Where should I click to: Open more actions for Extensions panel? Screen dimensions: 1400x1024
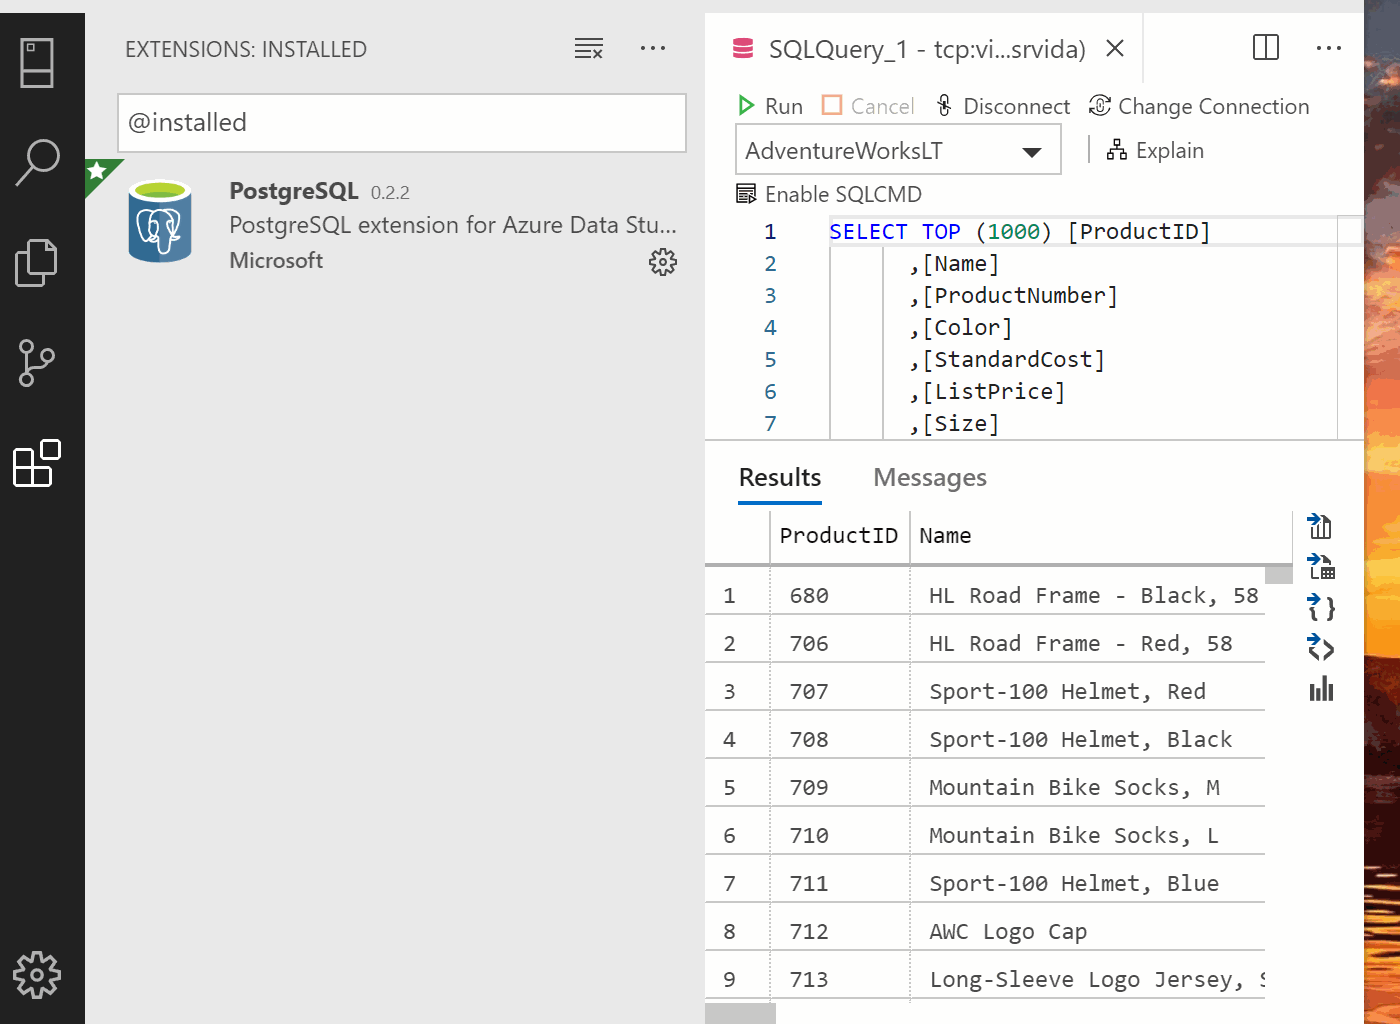pyautogui.click(x=653, y=48)
